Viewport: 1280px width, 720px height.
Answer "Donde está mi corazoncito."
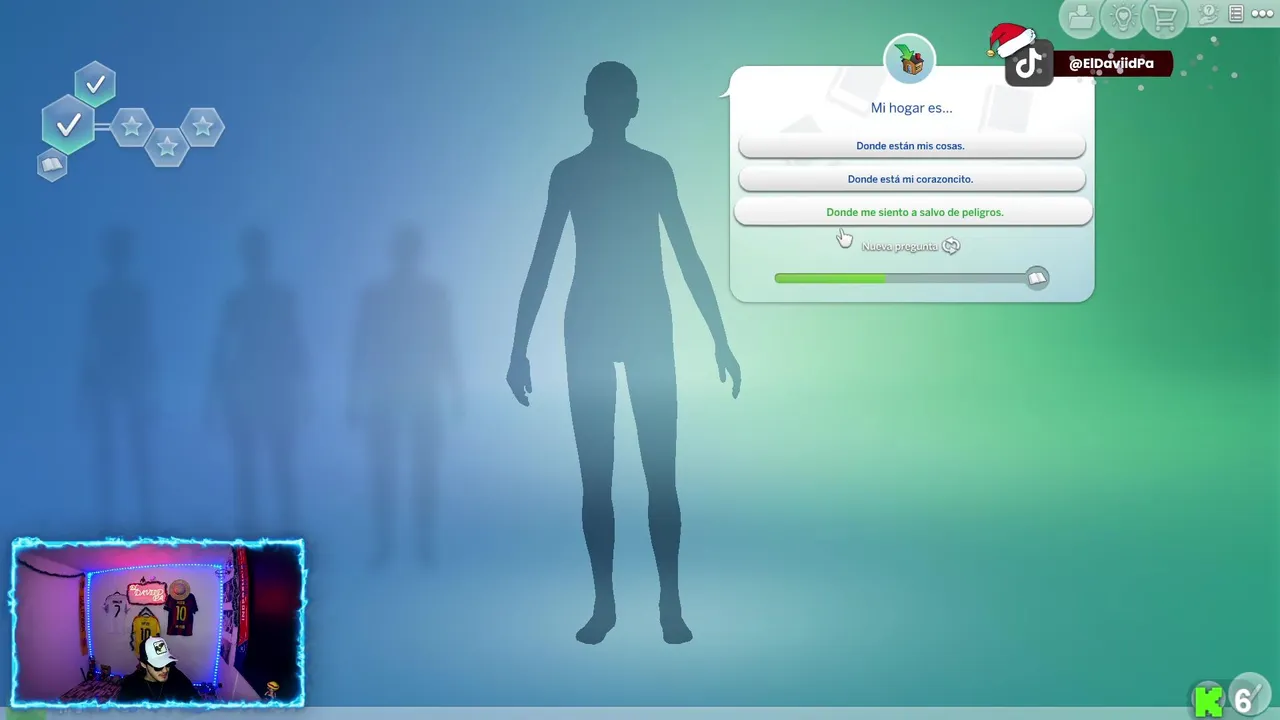click(911, 179)
